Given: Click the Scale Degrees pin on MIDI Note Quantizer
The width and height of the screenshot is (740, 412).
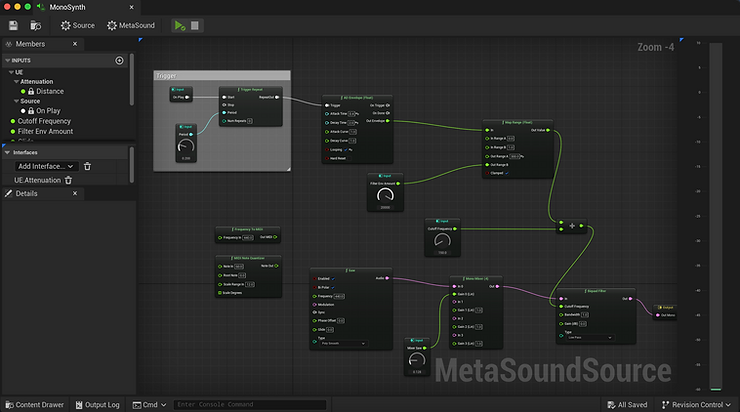Looking at the screenshot, I should (x=220, y=293).
